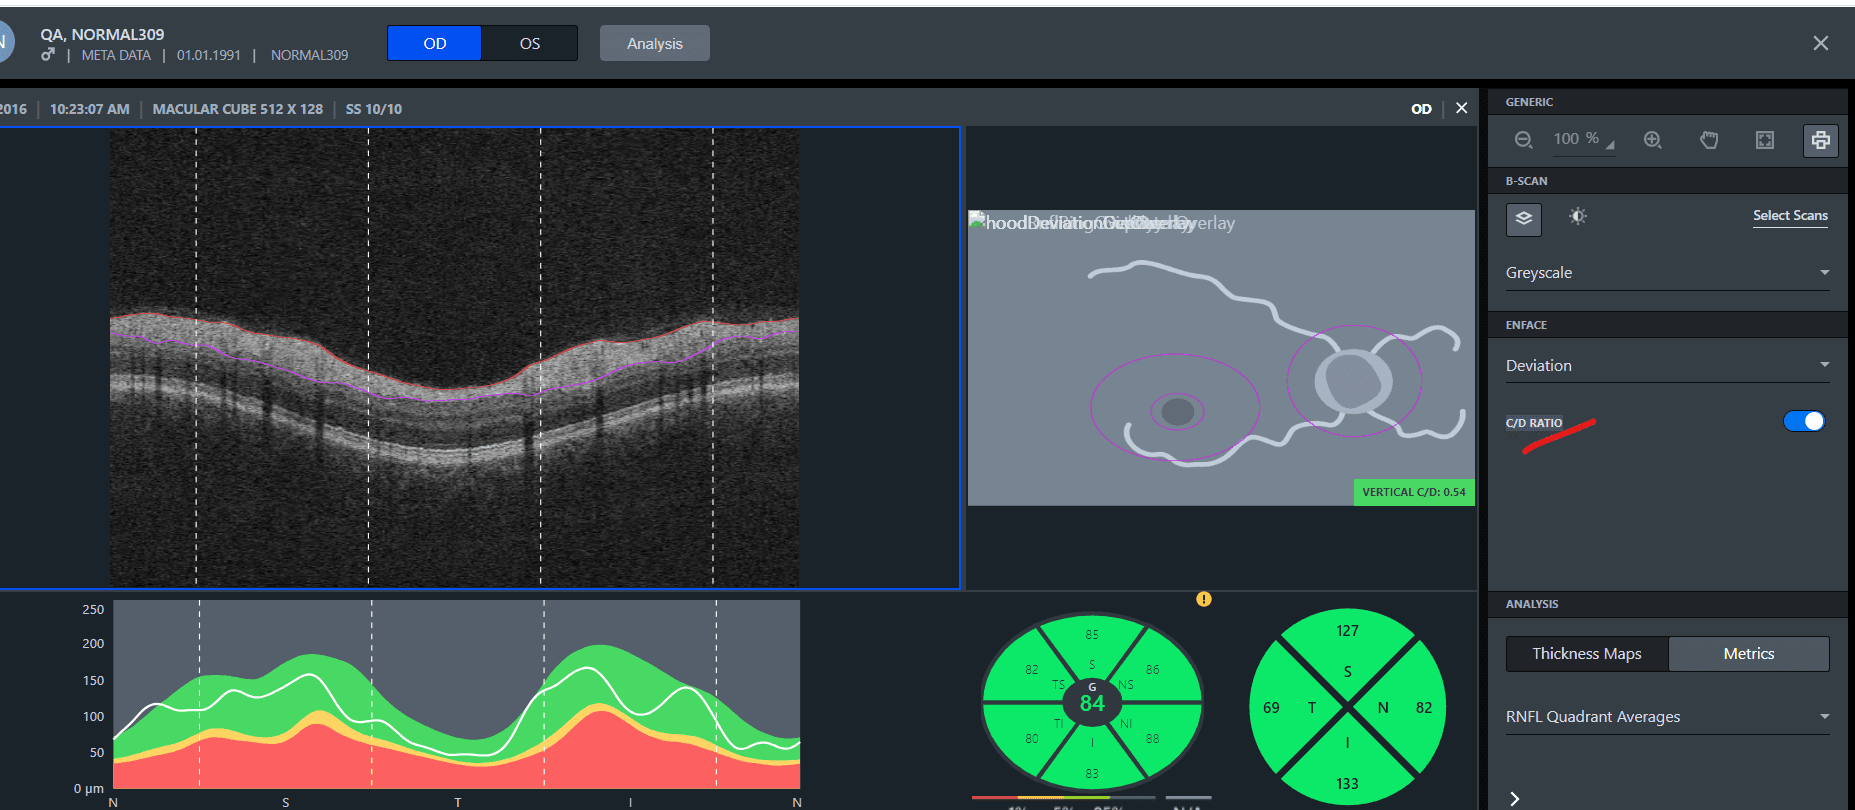1855x810 pixels.
Task: Close the patient viewer window
Action: click(1821, 43)
